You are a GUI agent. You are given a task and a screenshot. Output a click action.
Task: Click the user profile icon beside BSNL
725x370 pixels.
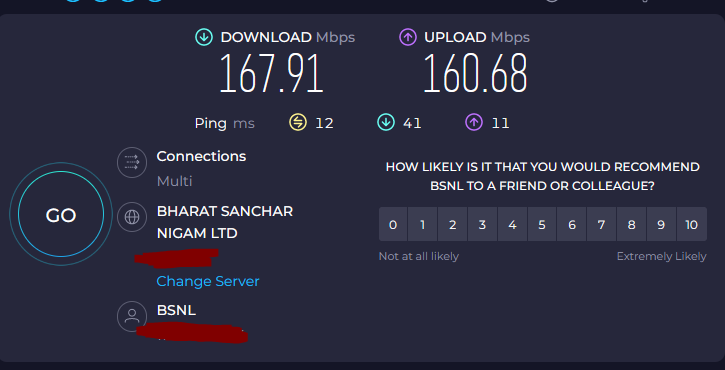pos(132,316)
